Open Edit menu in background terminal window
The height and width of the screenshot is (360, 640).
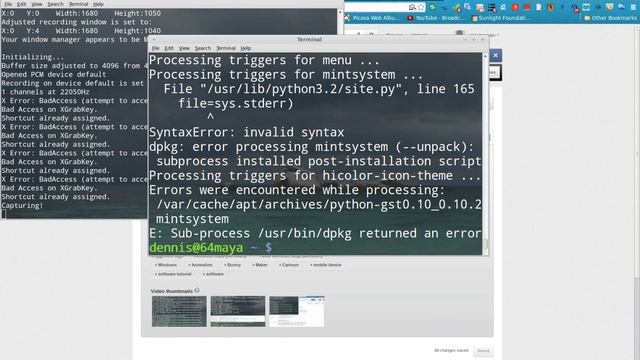coord(22,4)
